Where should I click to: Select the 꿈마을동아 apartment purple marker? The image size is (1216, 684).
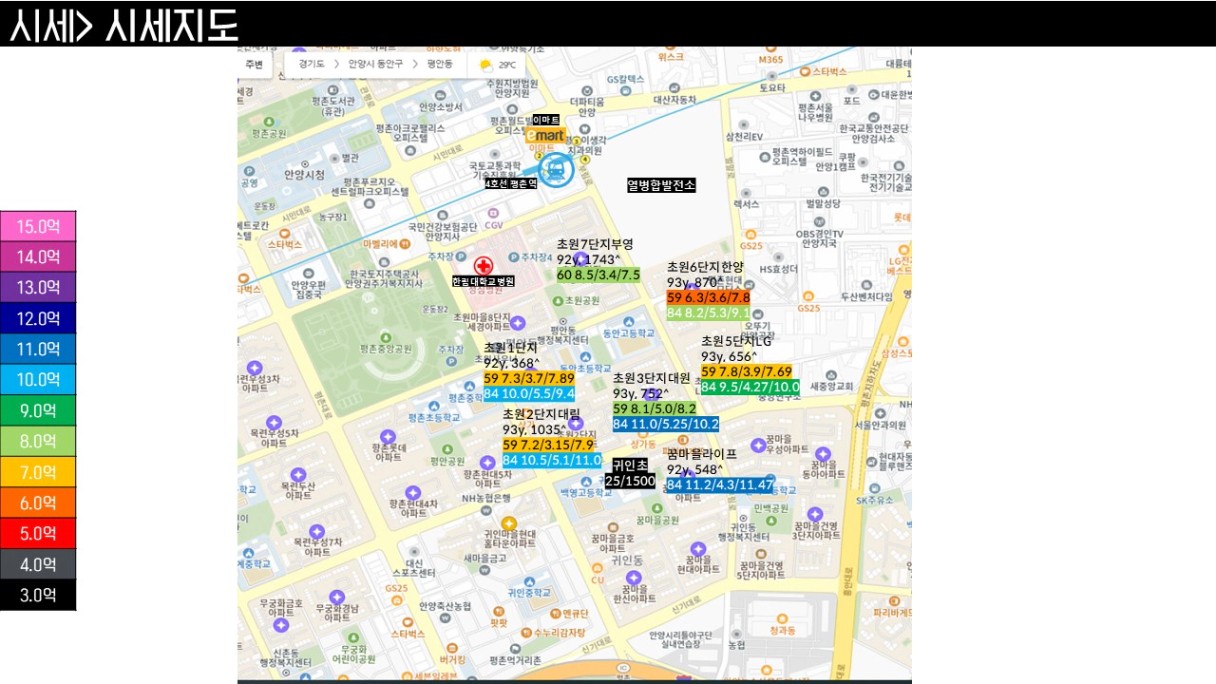point(825,452)
